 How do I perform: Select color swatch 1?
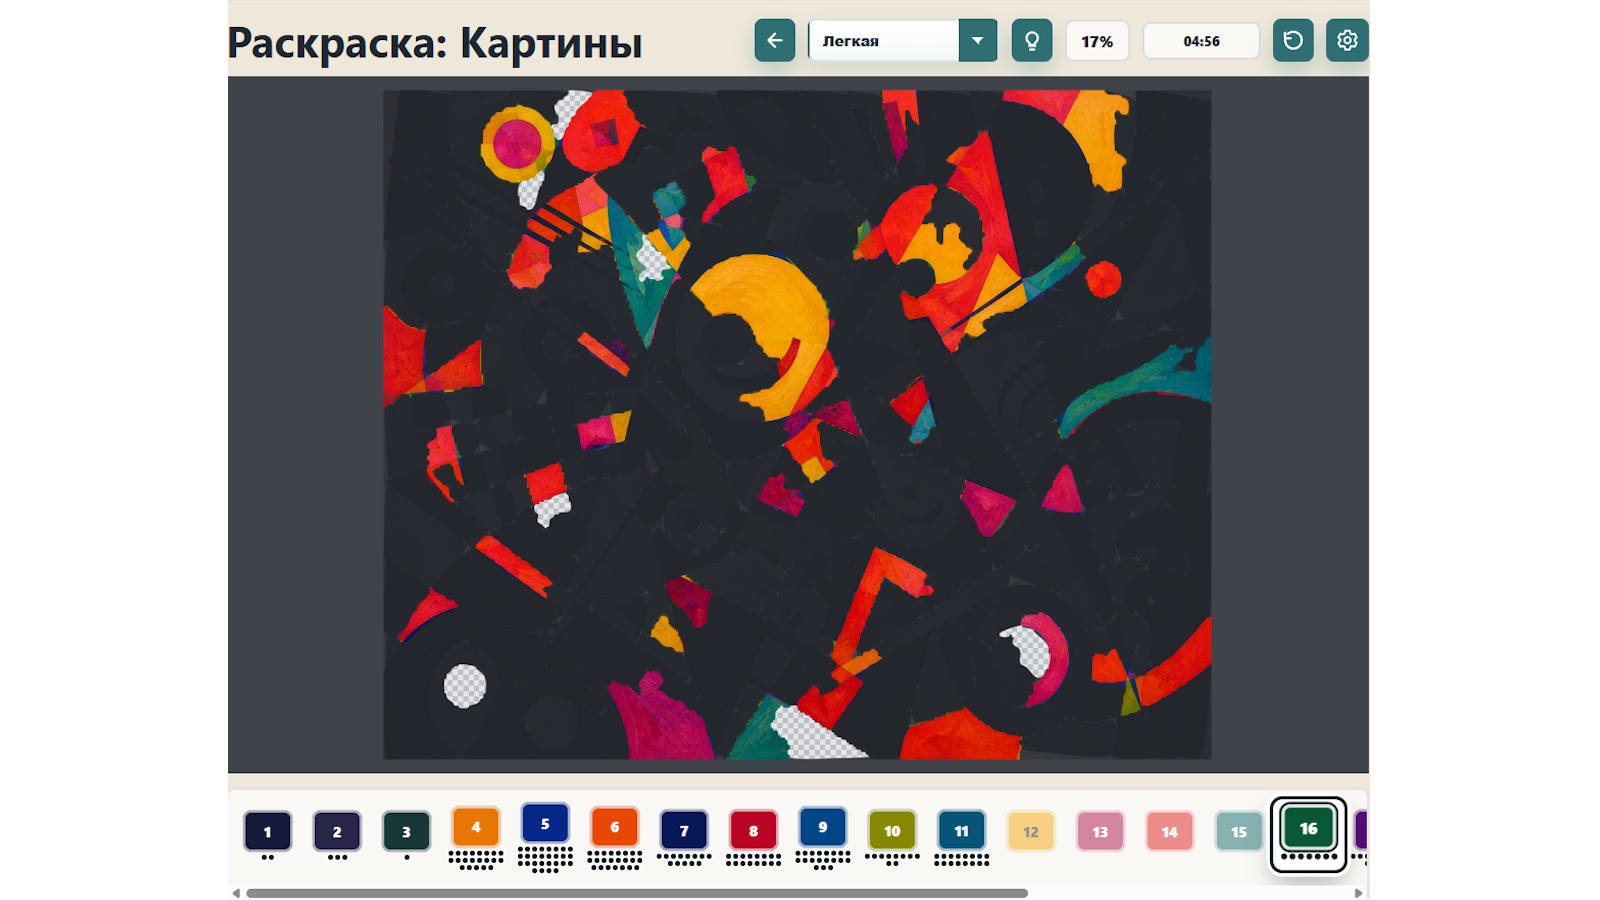pos(267,831)
